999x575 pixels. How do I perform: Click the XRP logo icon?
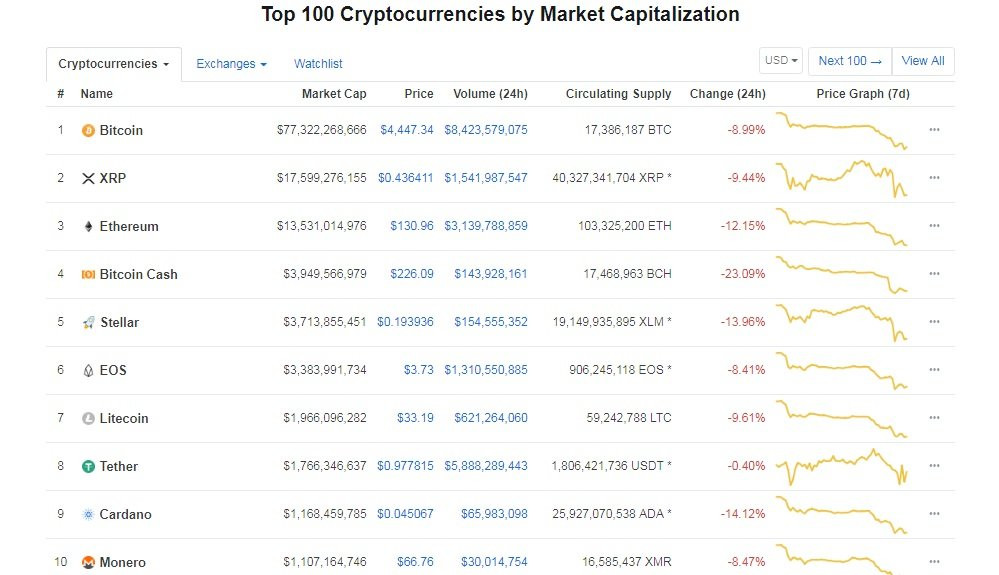(88, 179)
